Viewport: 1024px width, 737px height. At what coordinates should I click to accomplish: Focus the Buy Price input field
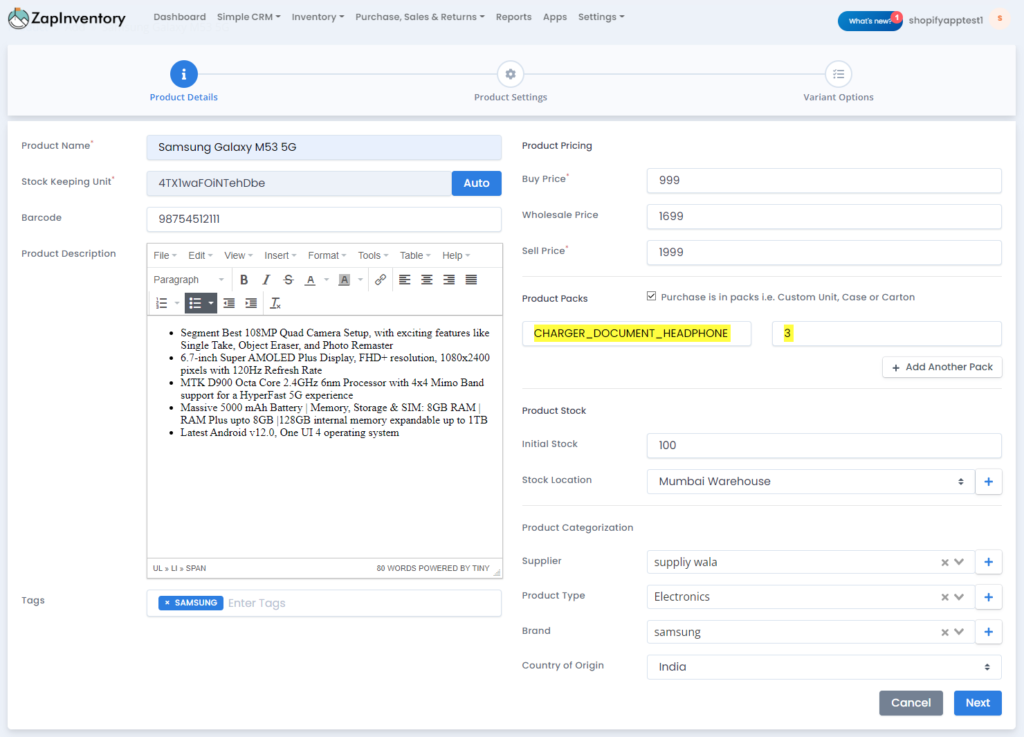coord(824,181)
